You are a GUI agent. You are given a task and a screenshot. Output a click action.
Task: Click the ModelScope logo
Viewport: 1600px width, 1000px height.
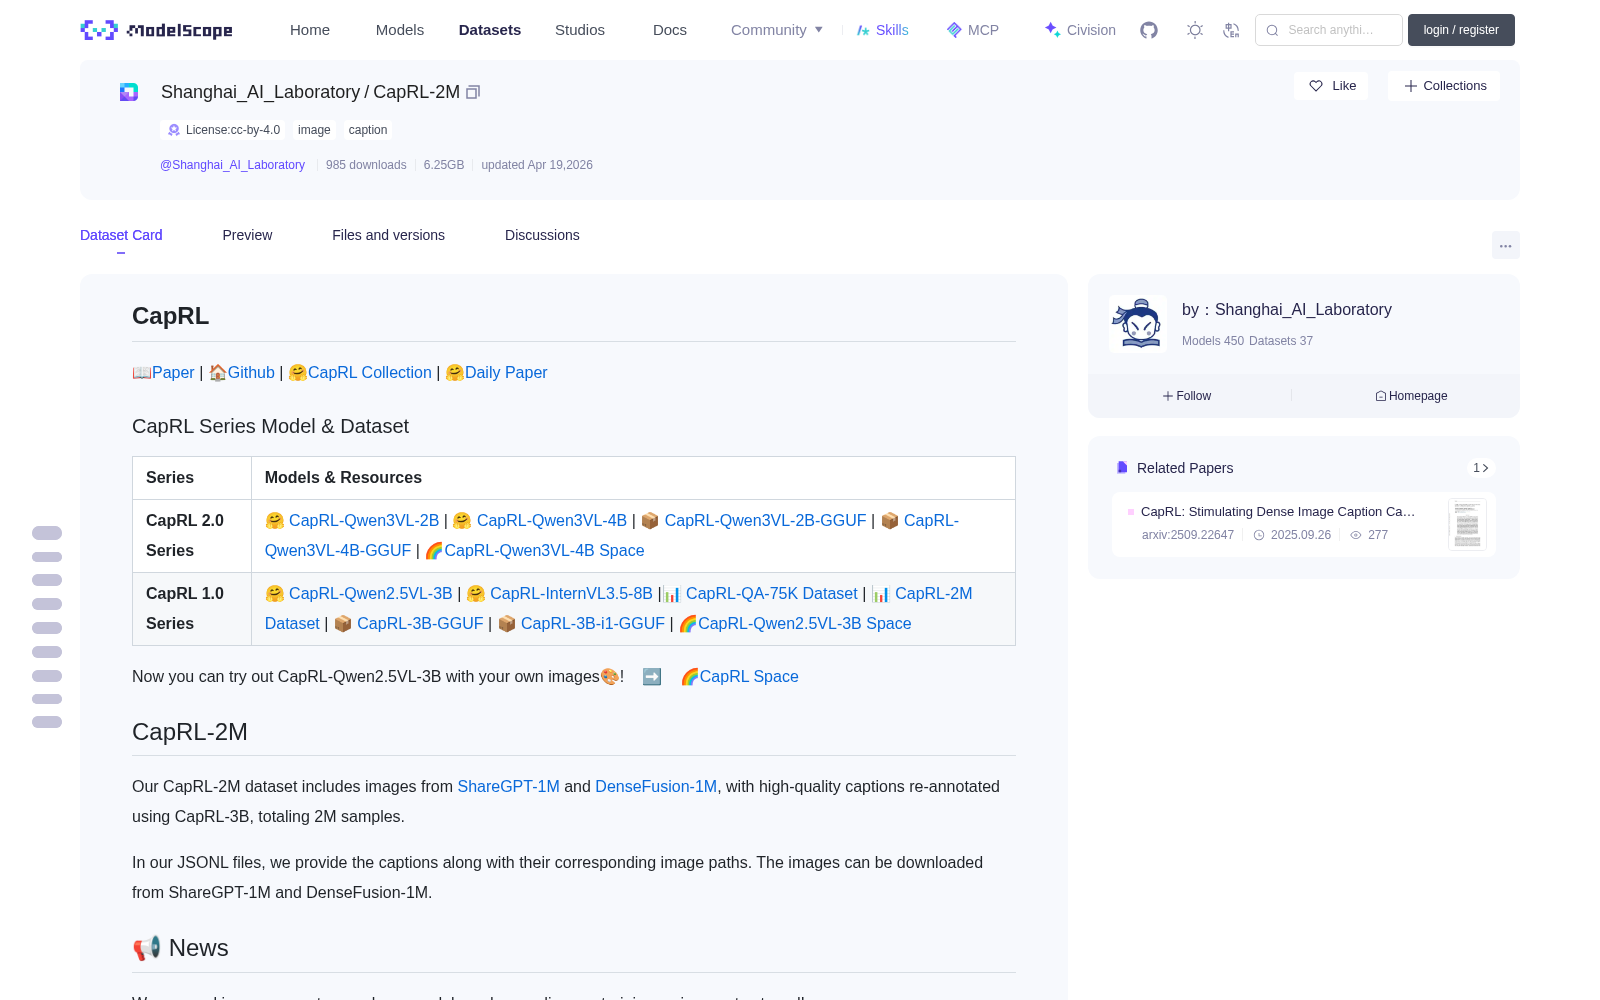[x=157, y=30]
